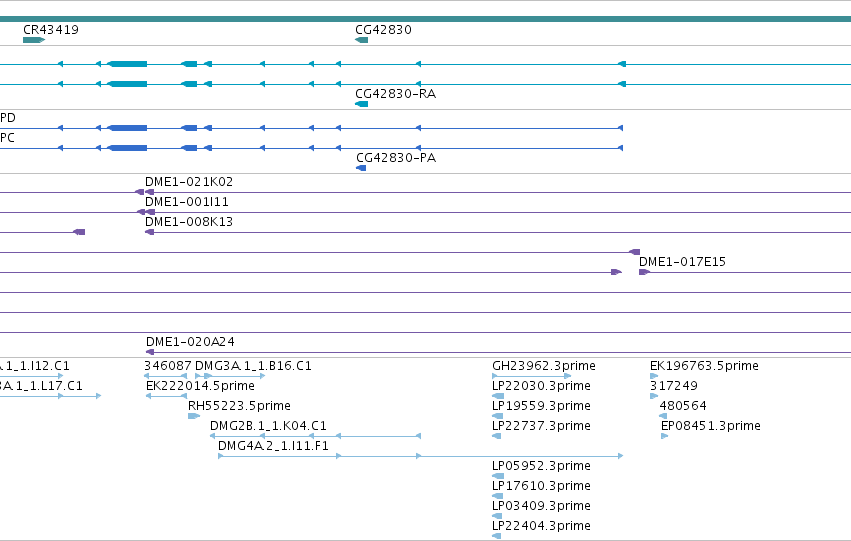Click EST 317249 label
This screenshot has height=541, width=851.
(x=674, y=386)
